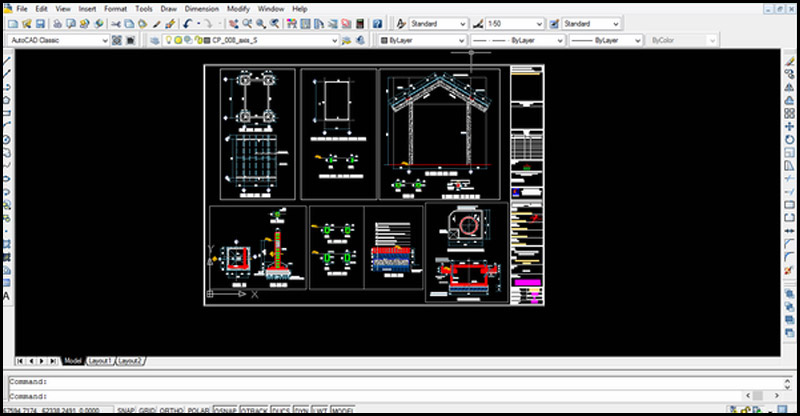Viewport: 800px width, 416px height.
Task: Select the Multiline Text A tool
Action: pyautogui.click(x=7, y=296)
